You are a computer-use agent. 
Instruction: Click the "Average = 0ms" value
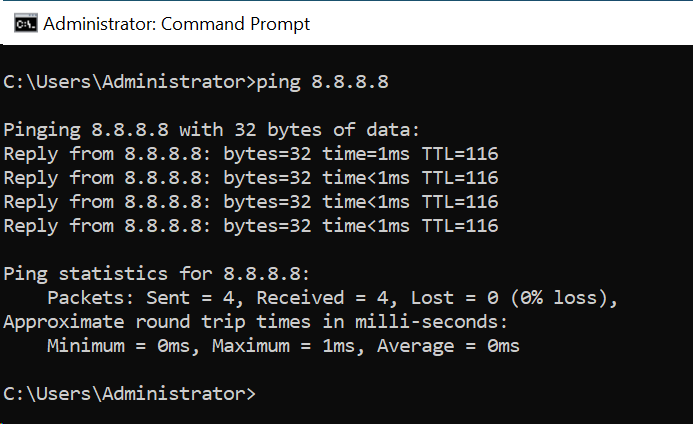click(448, 346)
